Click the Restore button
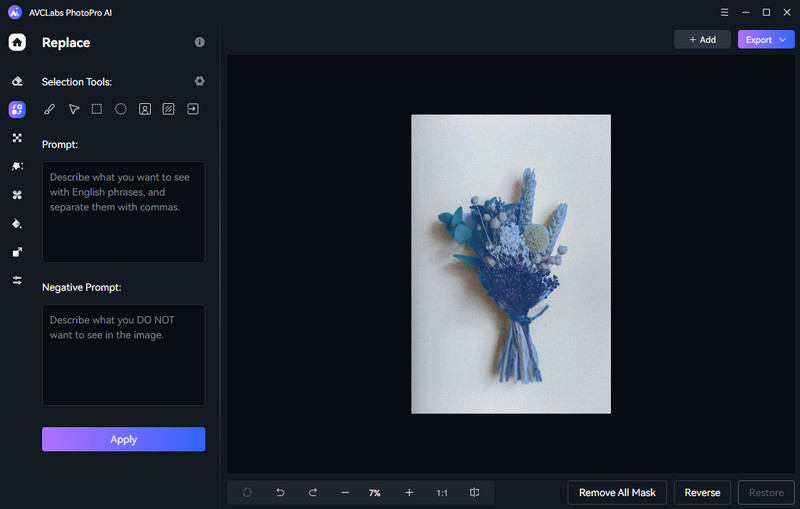This screenshot has width=800, height=509. (766, 493)
